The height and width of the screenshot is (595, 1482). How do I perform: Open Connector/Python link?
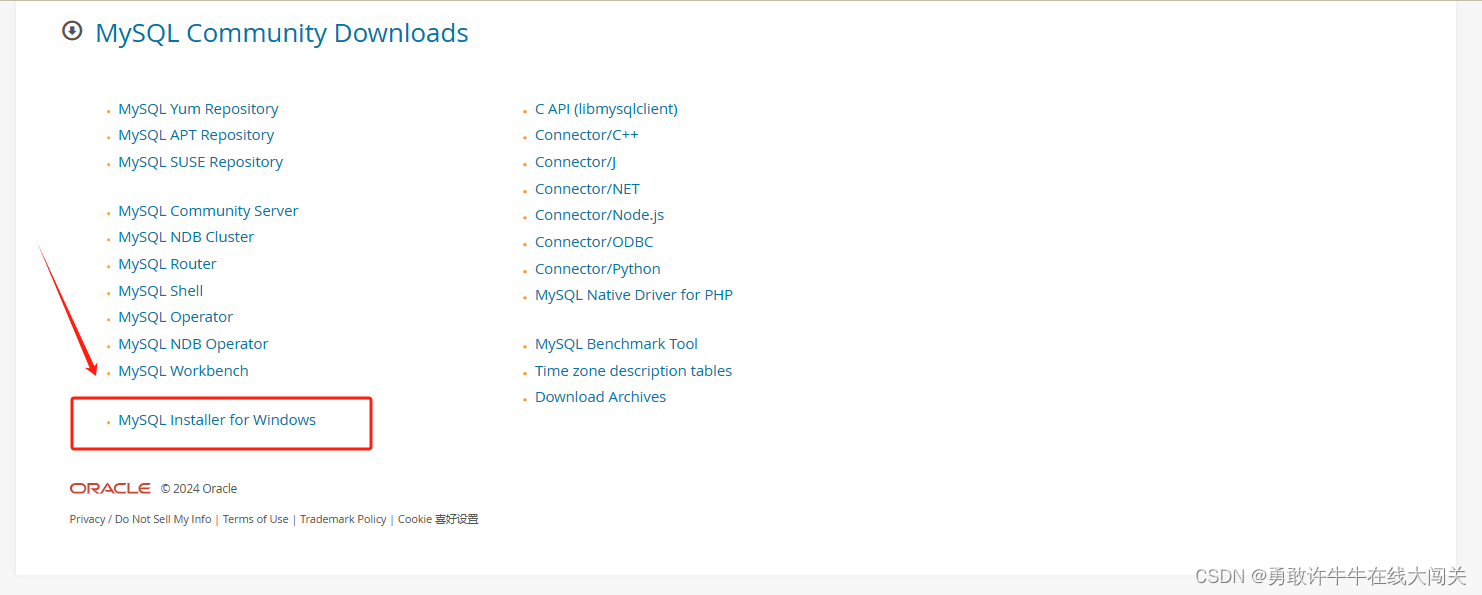[x=598, y=269]
